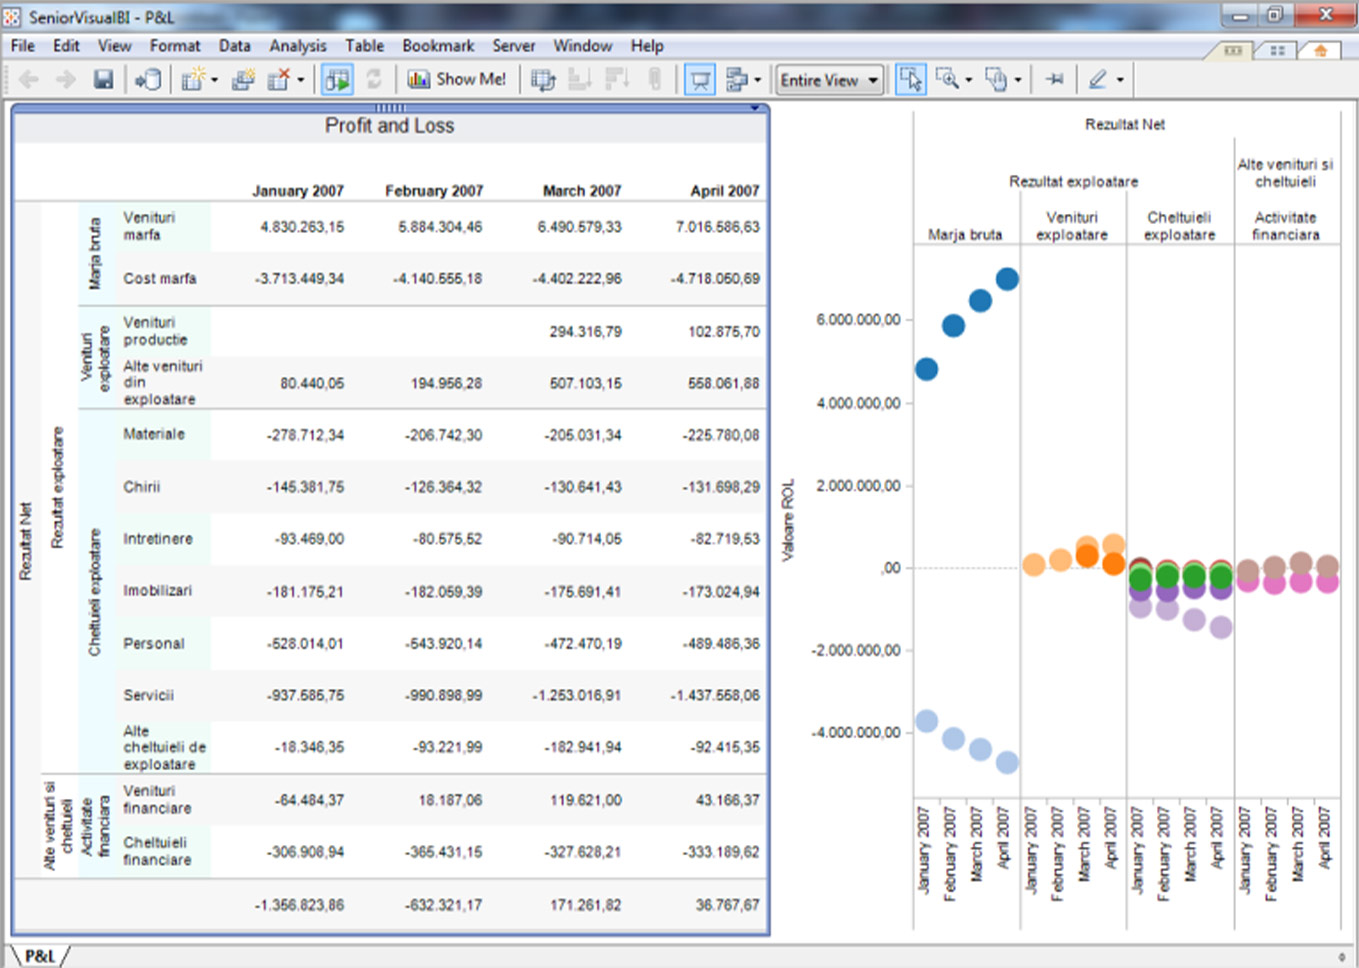1359x968 pixels.
Task: Sort descending from the toolbar
Action: 617,79
